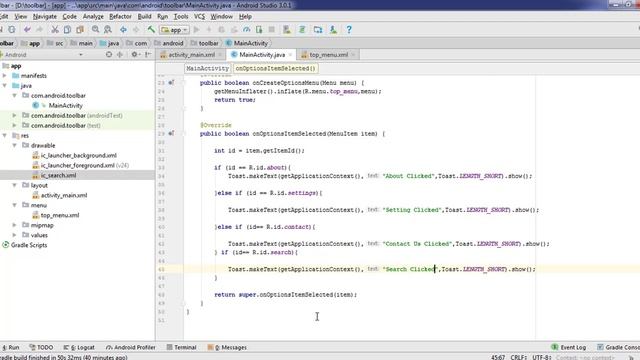Select top_menu.xml in the menu folder
Screen dimensions: 640x360
click(60, 216)
